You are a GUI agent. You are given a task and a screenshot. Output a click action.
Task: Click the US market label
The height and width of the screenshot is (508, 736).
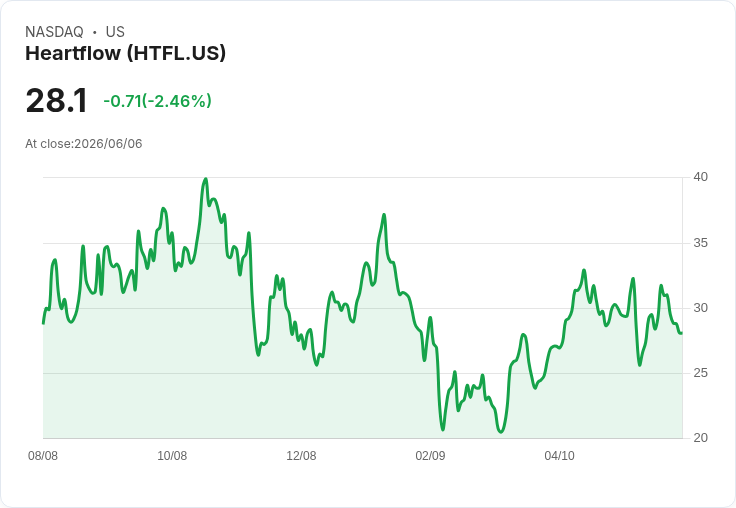pos(115,32)
